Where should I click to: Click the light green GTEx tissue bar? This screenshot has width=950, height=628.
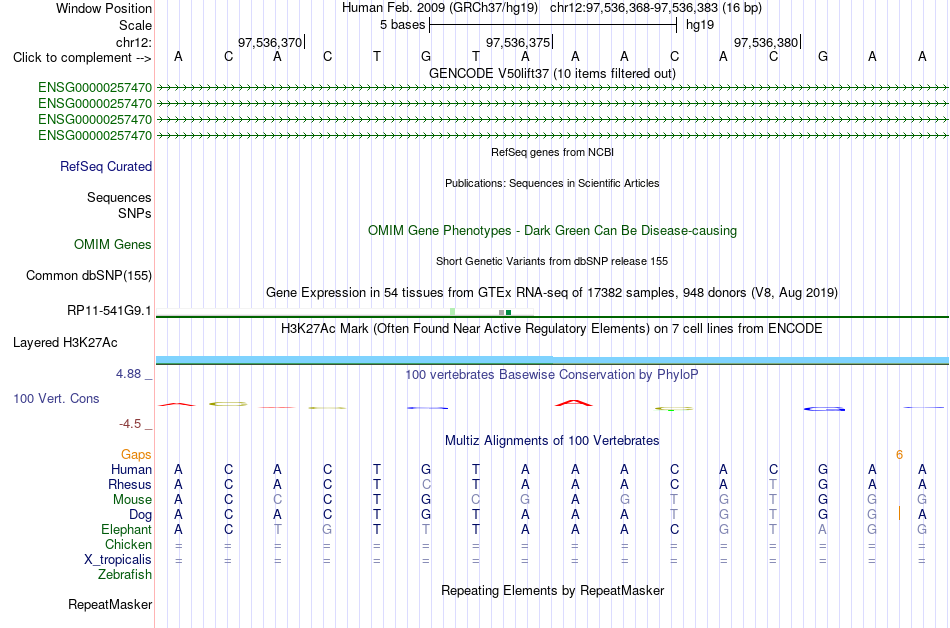453,312
